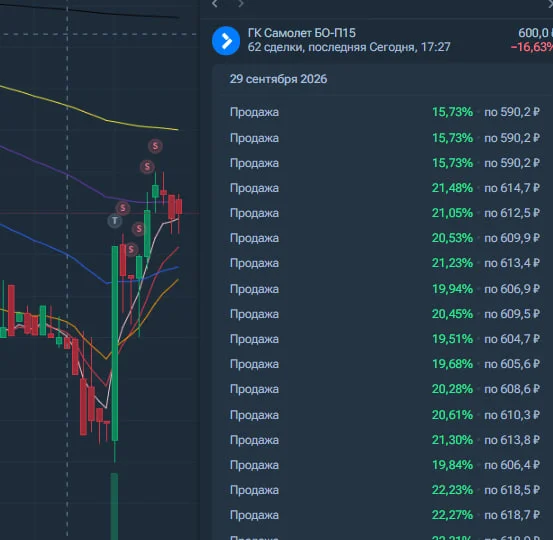Click the 19,51% profit value
This screenshot has width=553, height=540.
point(452,339)
